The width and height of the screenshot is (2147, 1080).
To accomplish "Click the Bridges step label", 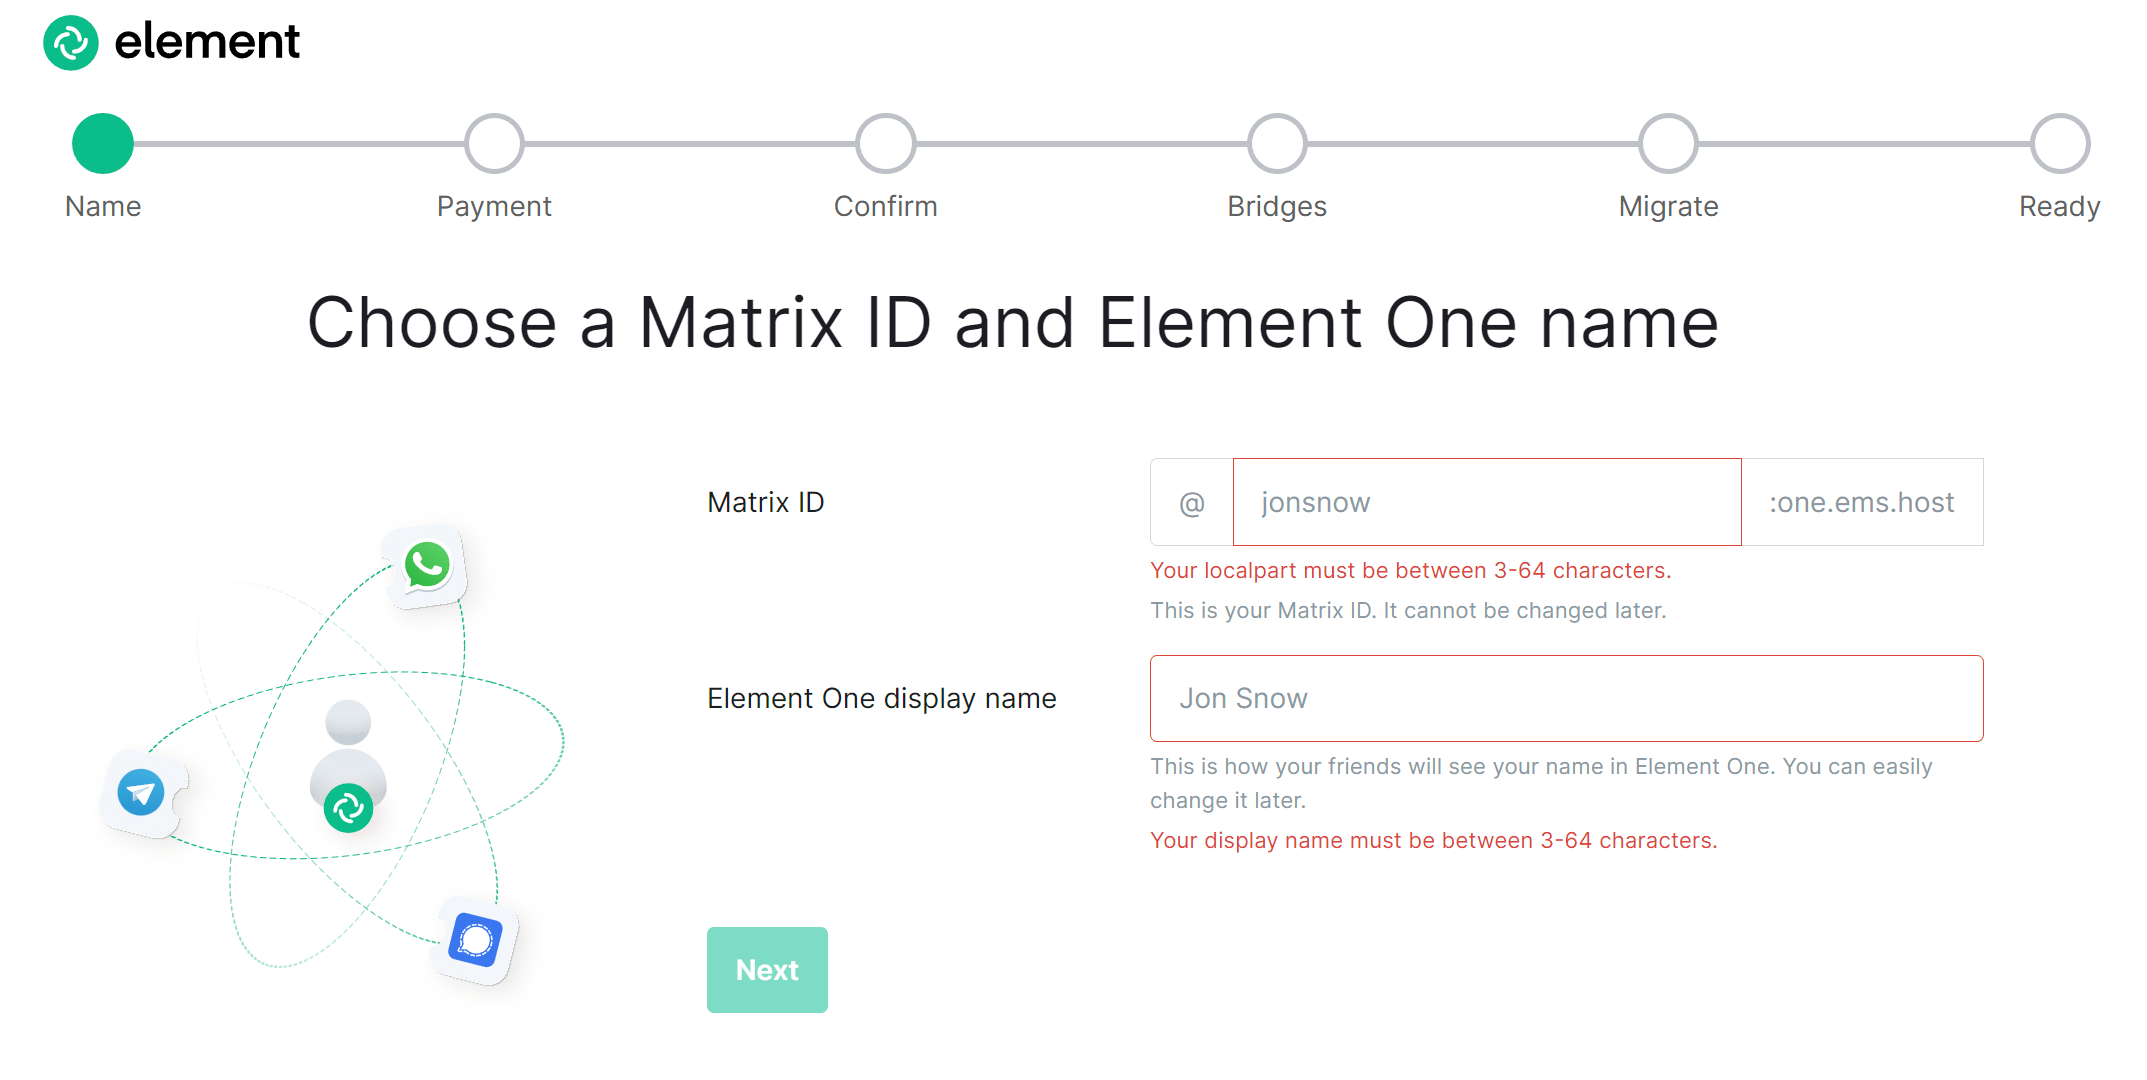I will click(1277, 207).
